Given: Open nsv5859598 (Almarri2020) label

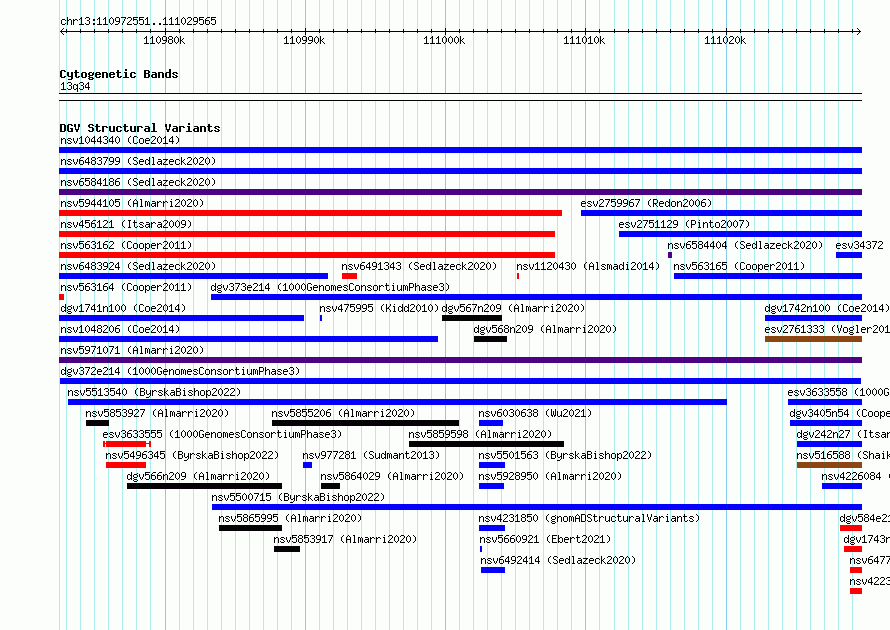Looking at the screenshot, I should pyautogui.click(x=480, y=434).
